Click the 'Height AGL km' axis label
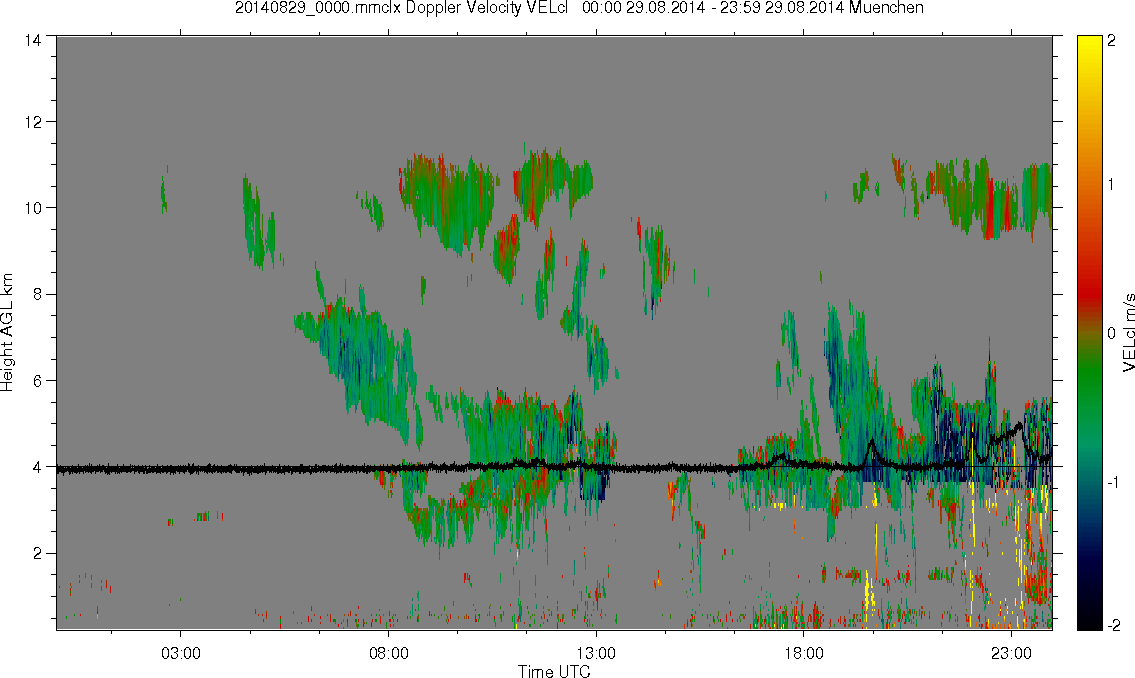Viewport: 1135px width, 678px height. (7, 333)
